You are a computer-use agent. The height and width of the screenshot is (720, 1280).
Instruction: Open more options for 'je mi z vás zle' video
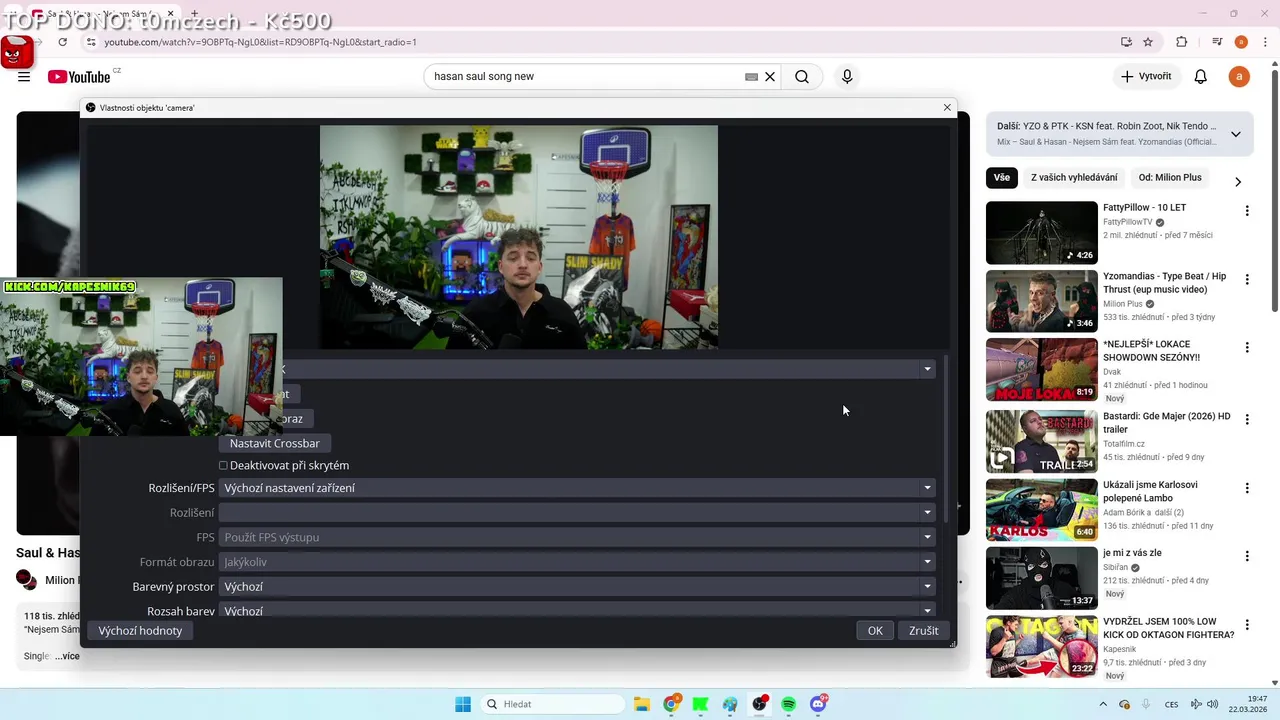[x=1247, y=556]
